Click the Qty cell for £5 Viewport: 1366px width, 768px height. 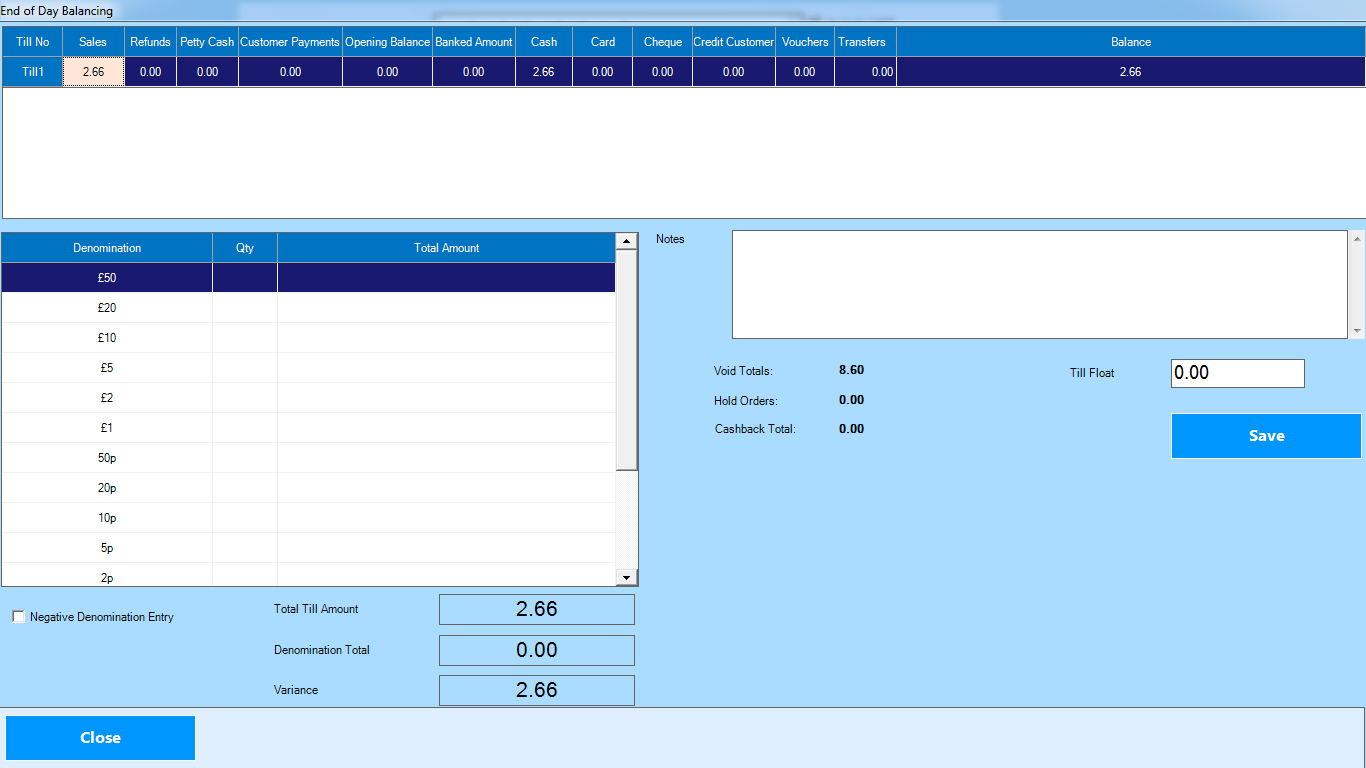tap(245, 368)
